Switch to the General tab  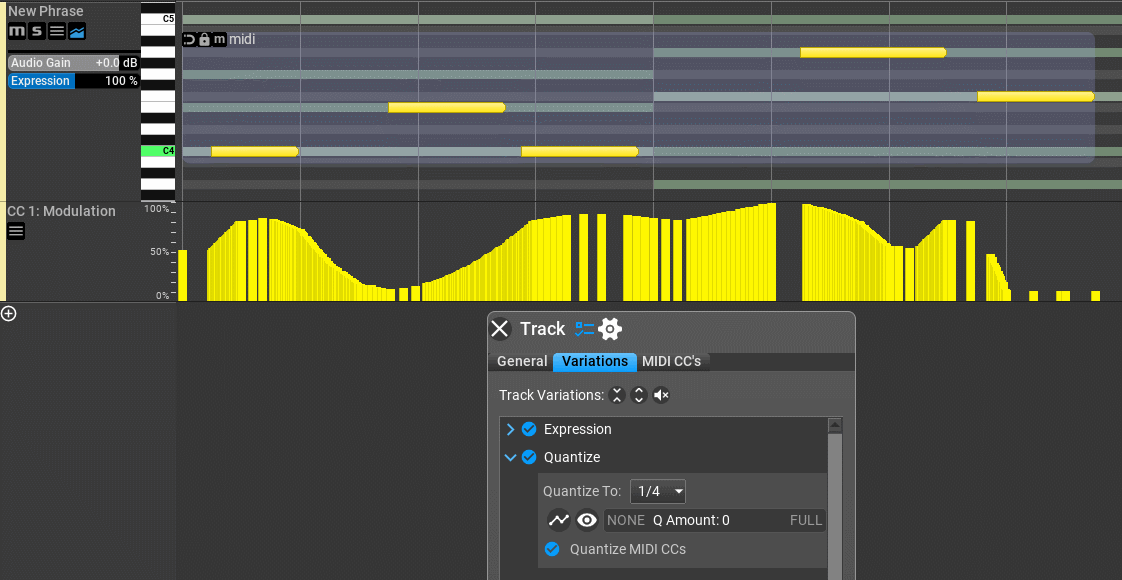coord(522,361)
